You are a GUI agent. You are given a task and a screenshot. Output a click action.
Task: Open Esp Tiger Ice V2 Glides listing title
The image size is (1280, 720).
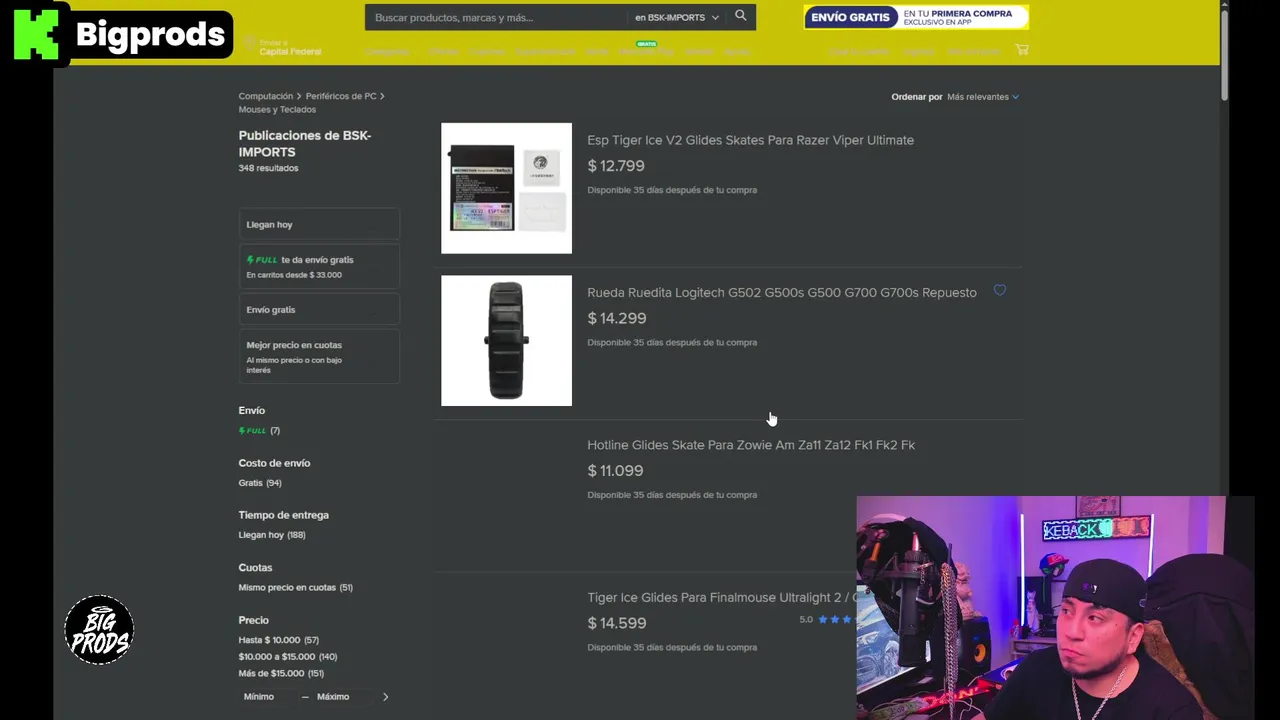pyautogui.click(x=750, y=140)
